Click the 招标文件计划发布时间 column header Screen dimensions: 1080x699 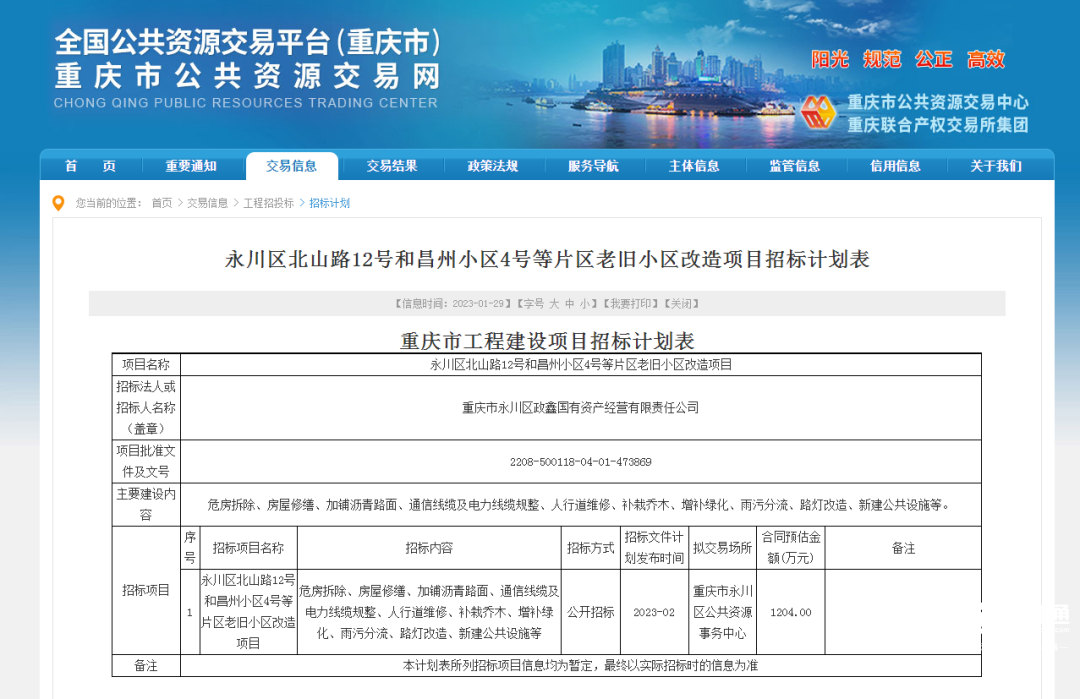(x=654, y=548)
